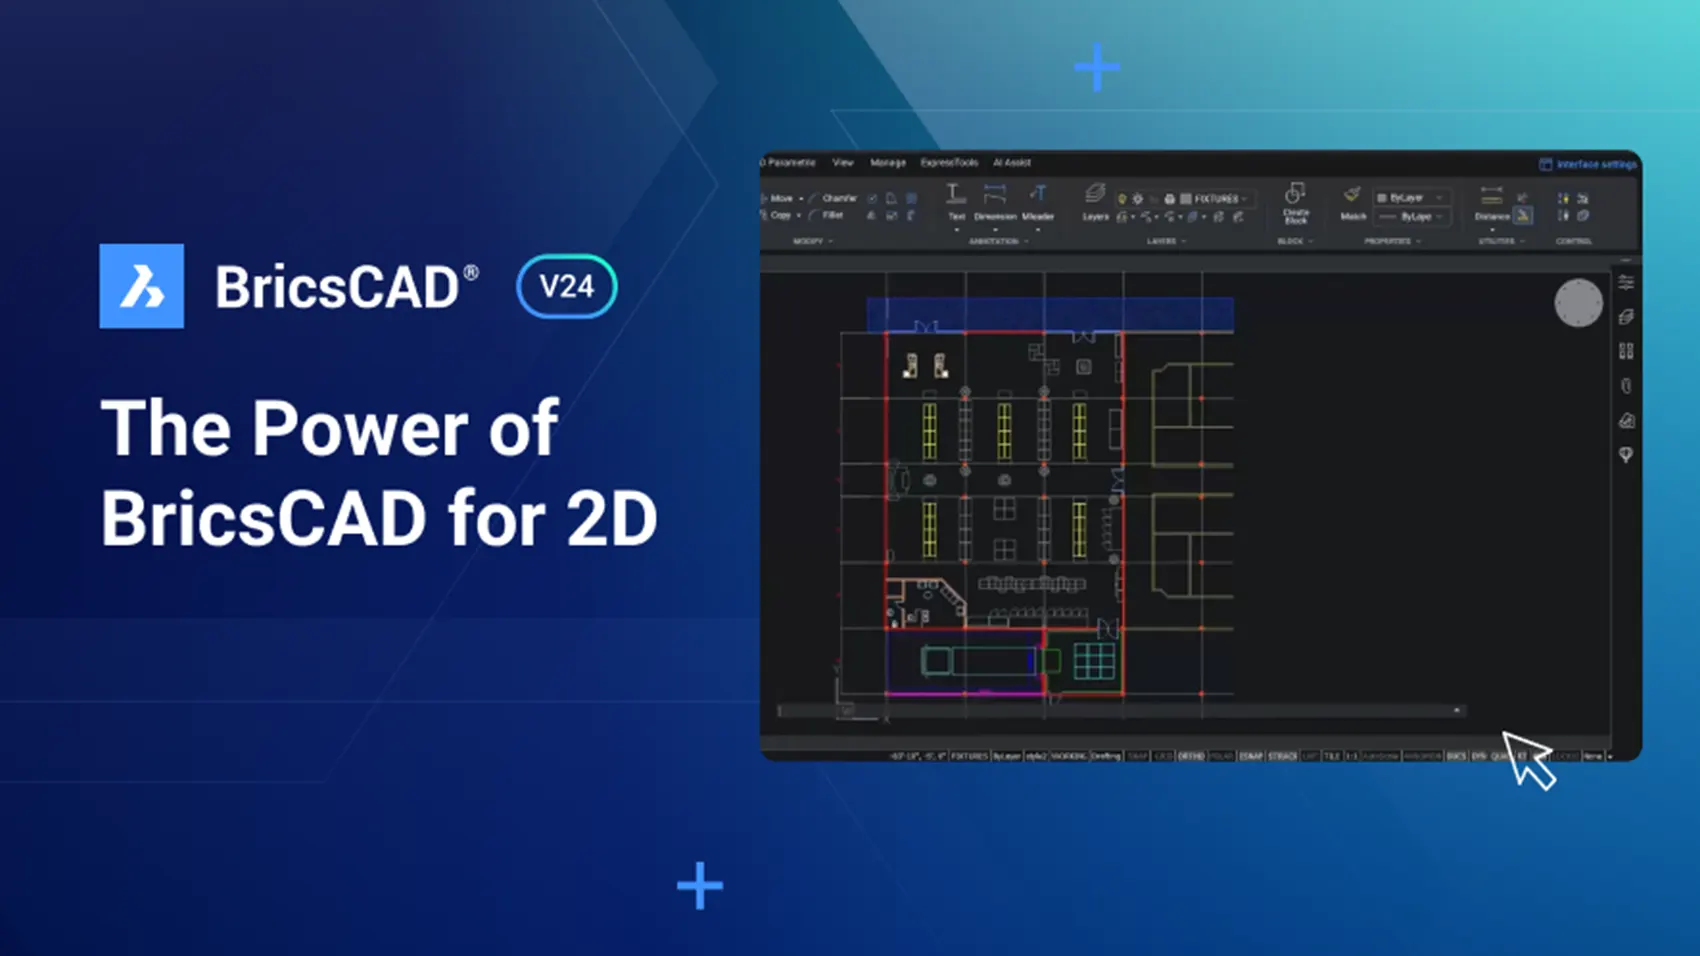The height and width of the screenshot is (956, 1700).
Task: Expand the MODIFY panel title
Action: (813, 241)
